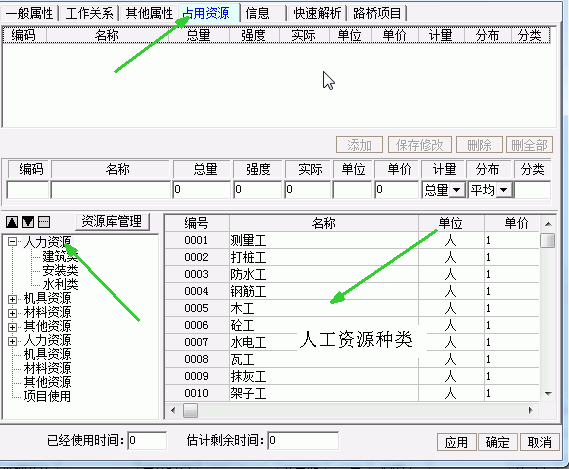Click the up arrow of the resource list scrollbar
The width and height of the screenshot is (569, 469).
pos(548,224)
